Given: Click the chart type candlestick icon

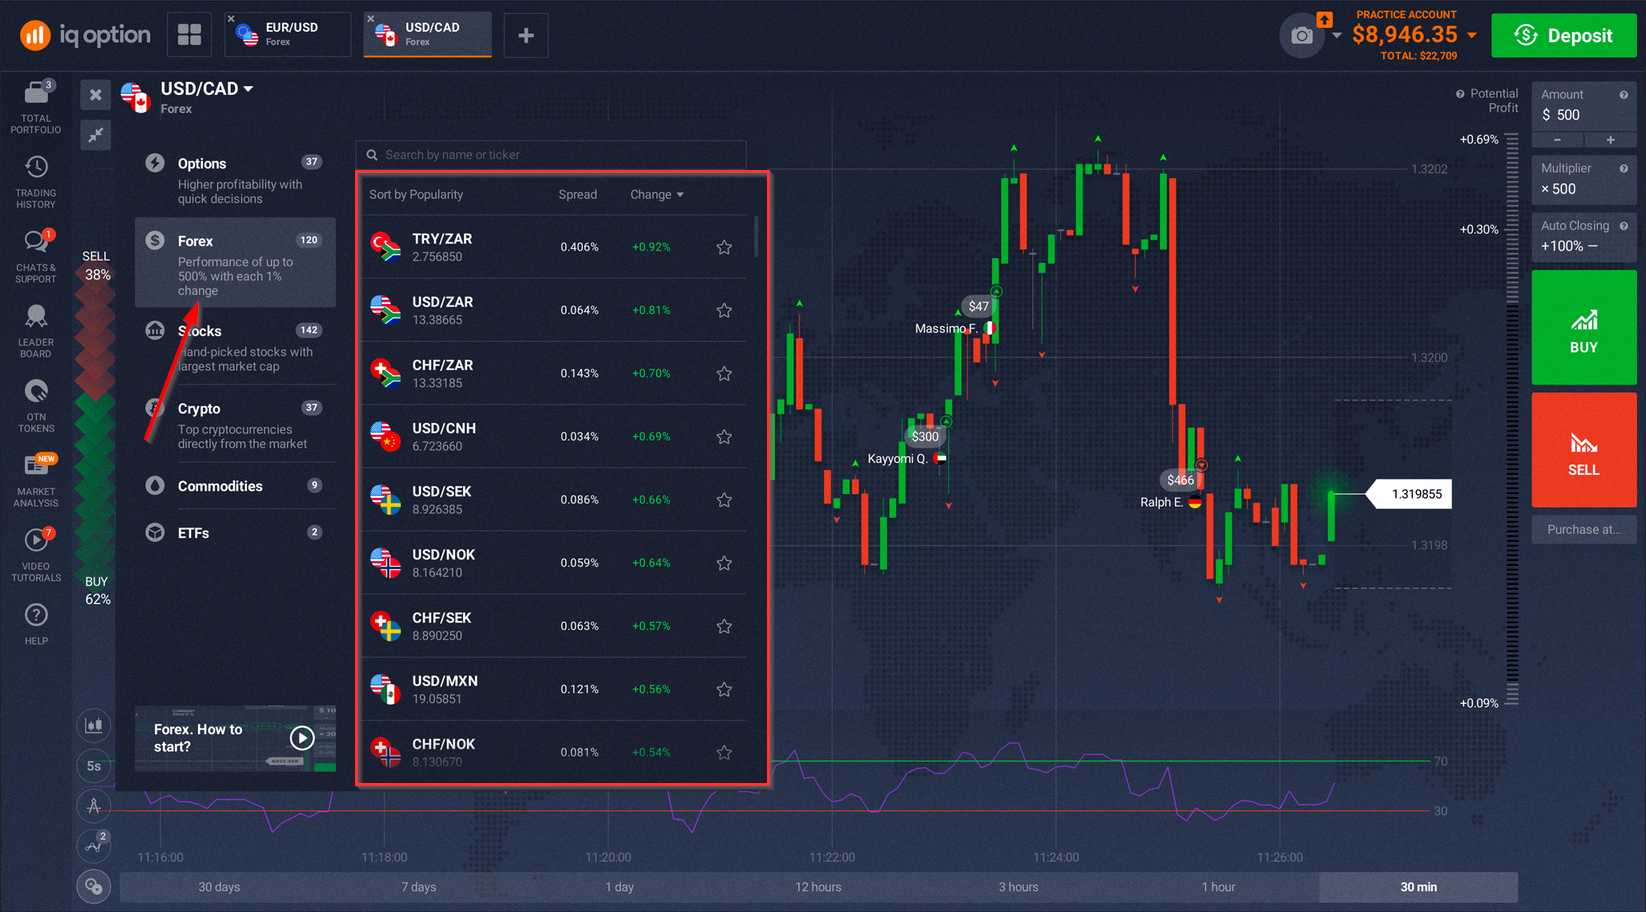Looking at the screenshot, I should coord(94,725).
